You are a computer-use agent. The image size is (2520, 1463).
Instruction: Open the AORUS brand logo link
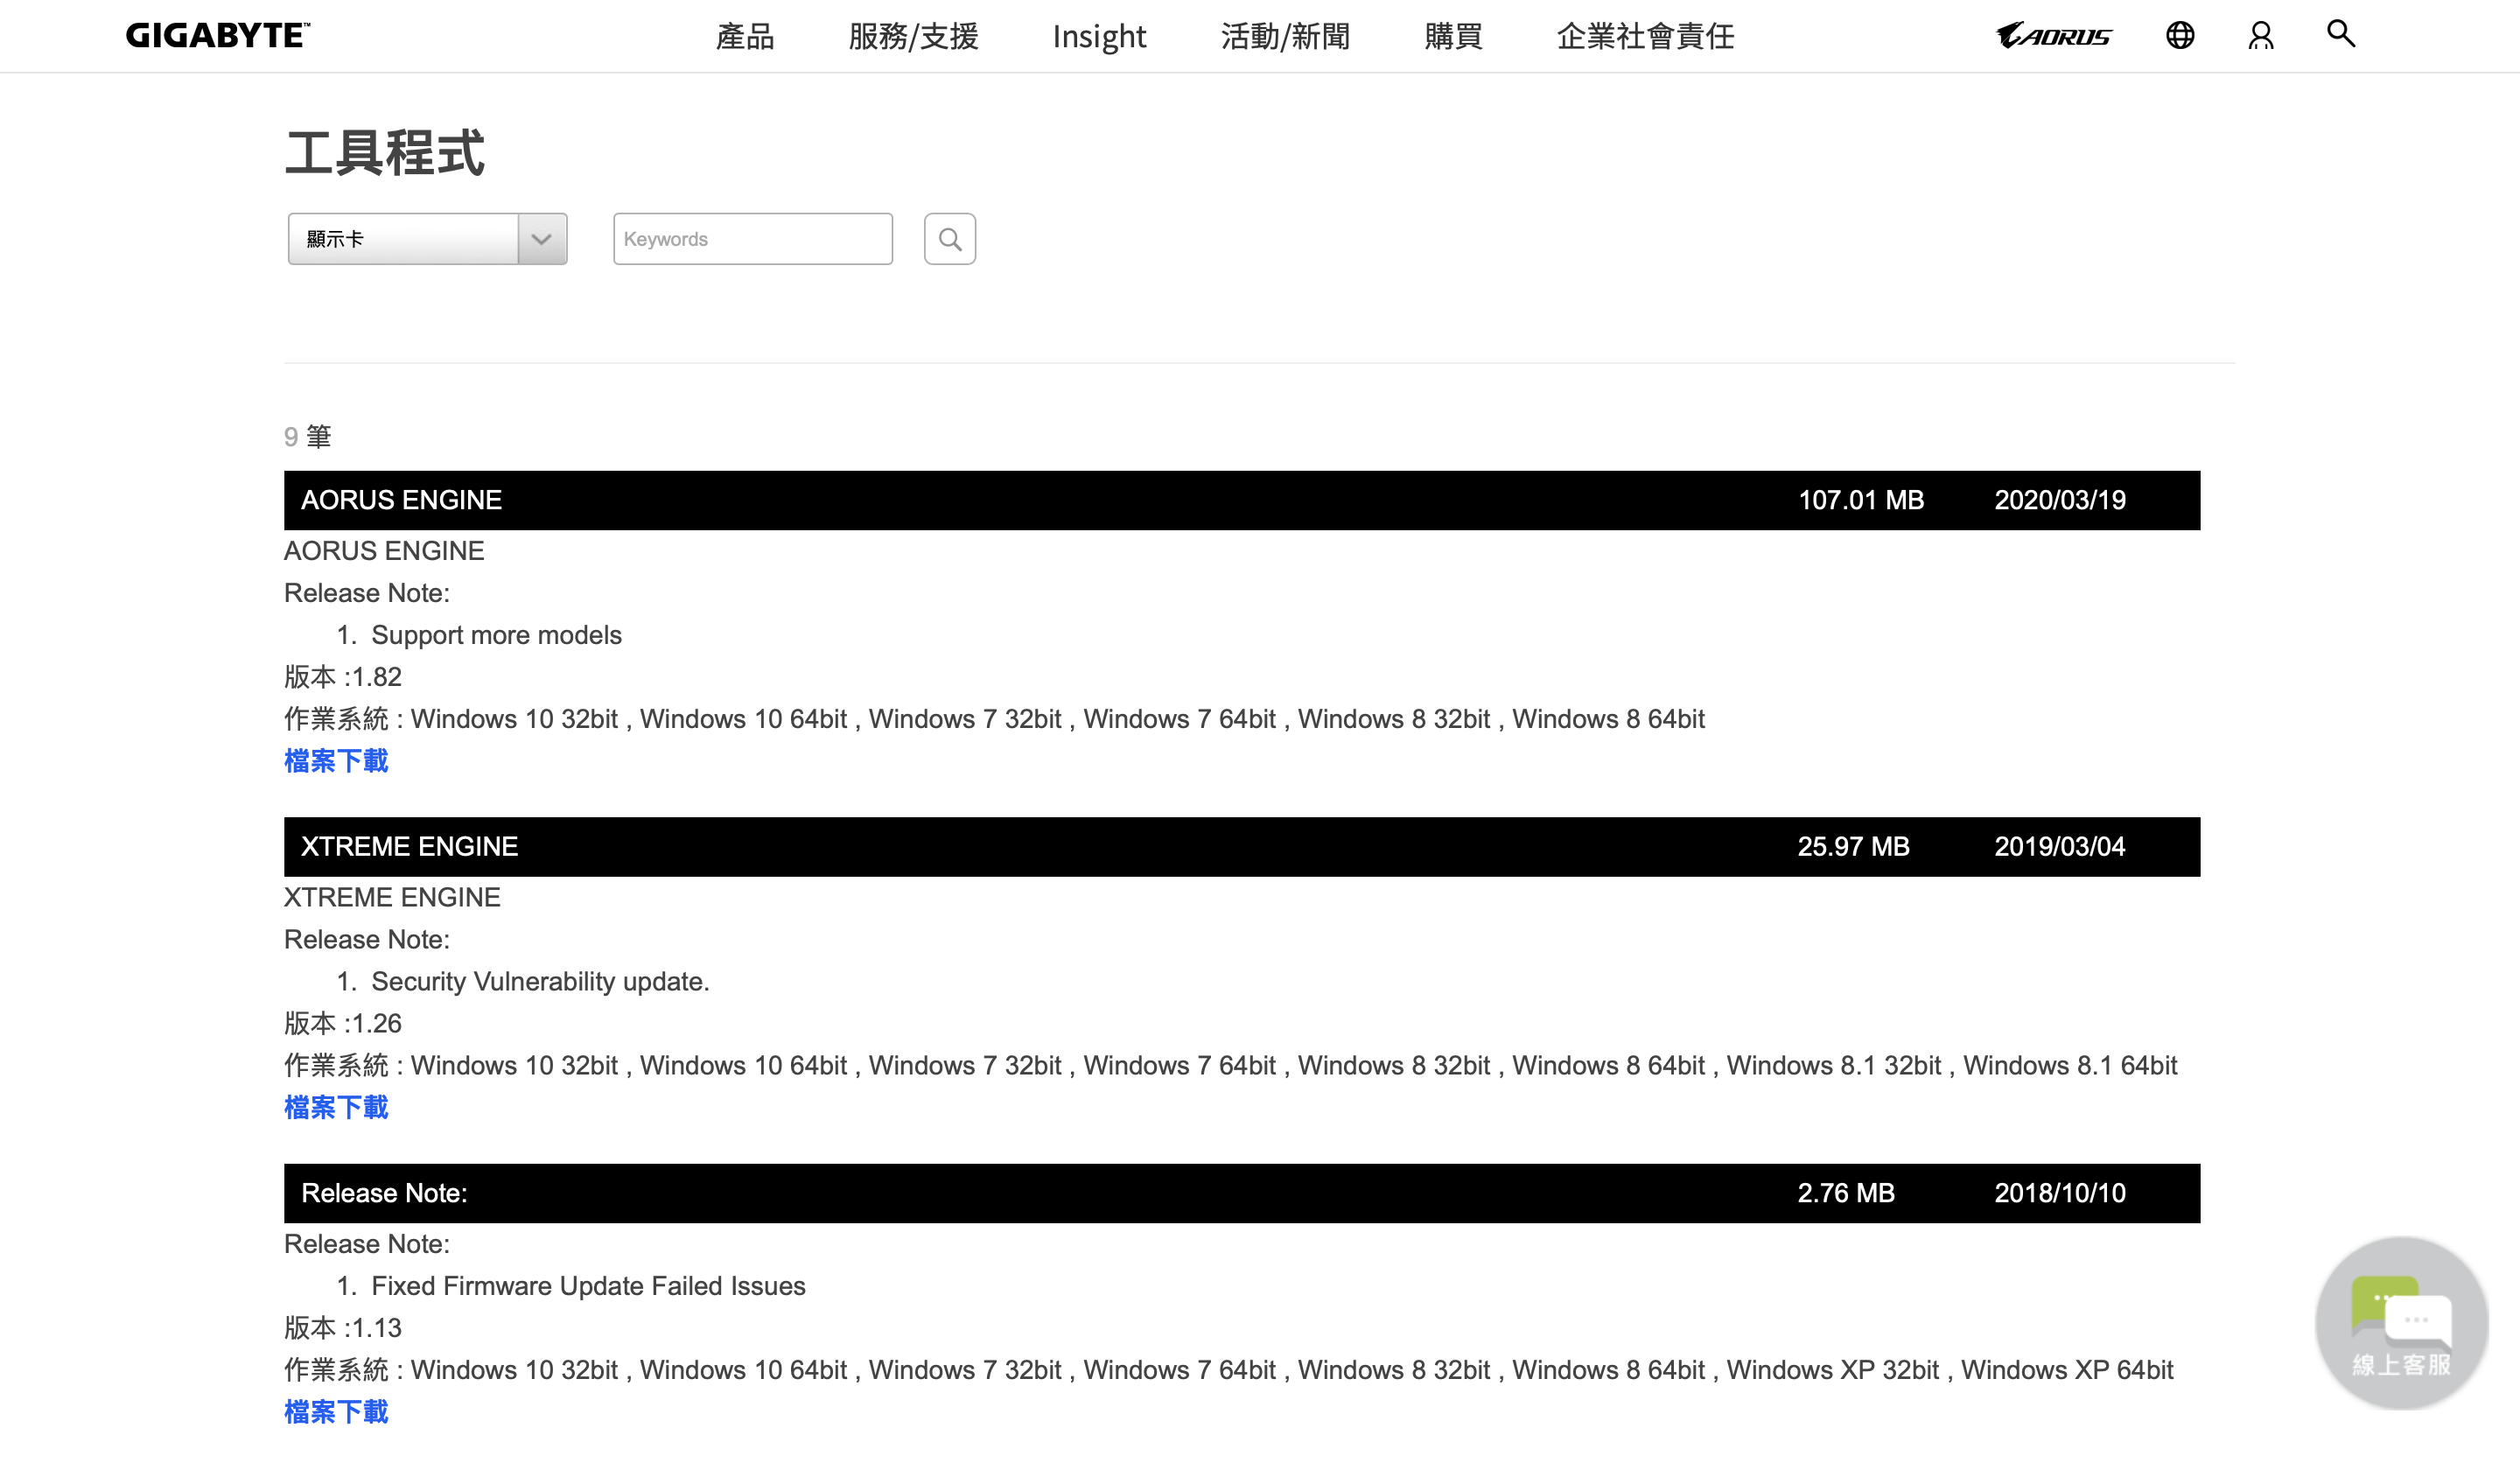click(x=2054, y=36)
